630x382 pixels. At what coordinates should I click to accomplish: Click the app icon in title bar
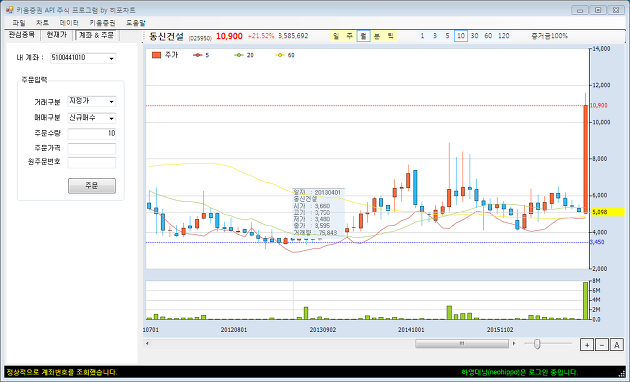point(9,10)
